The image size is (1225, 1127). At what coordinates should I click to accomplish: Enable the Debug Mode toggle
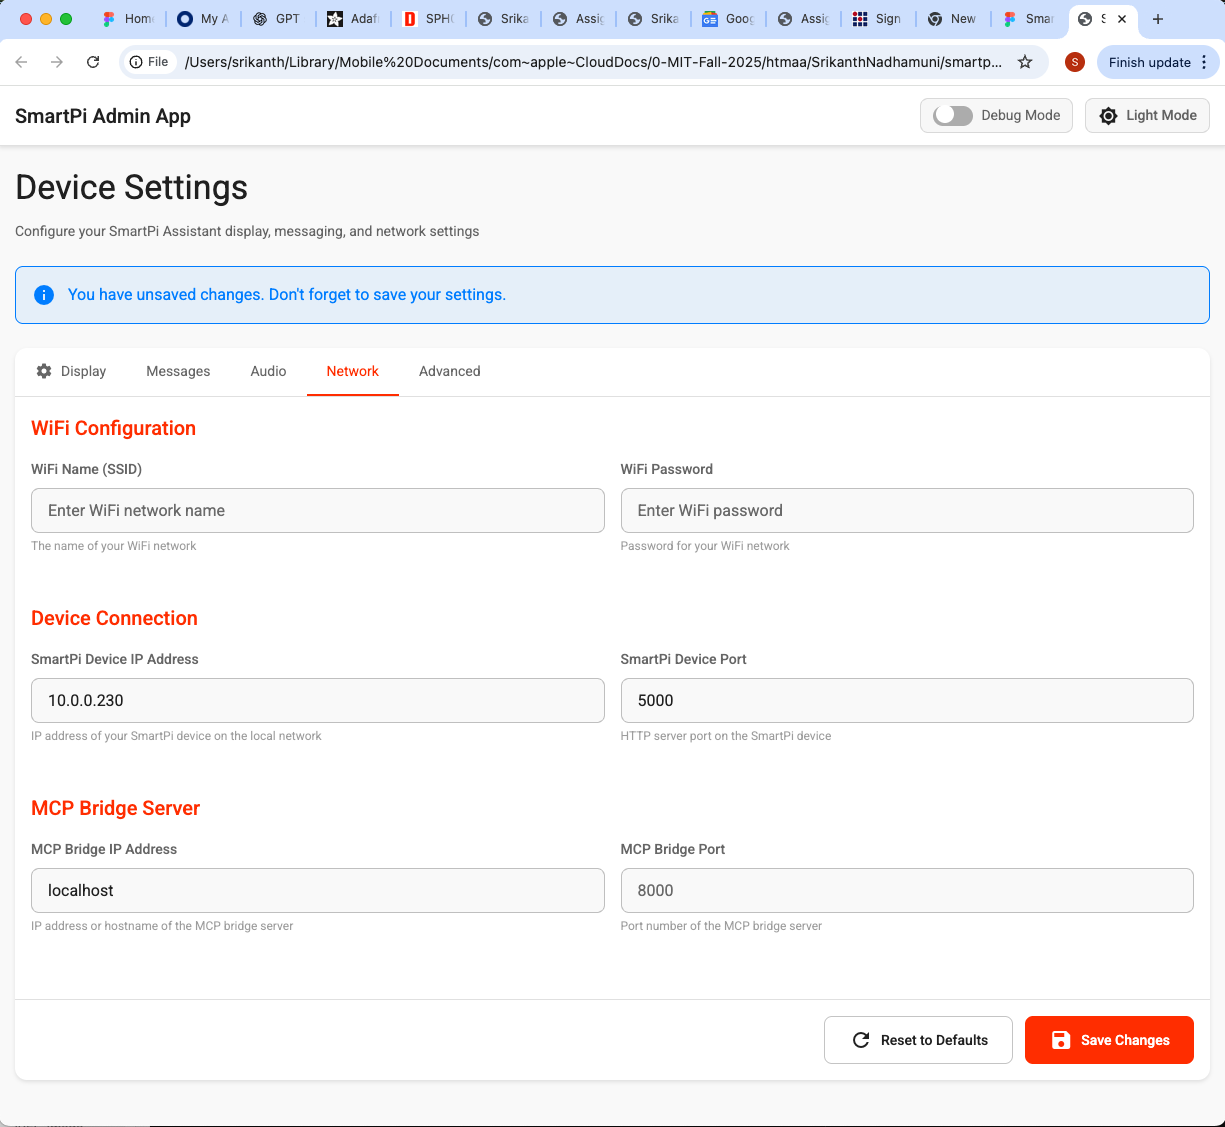pyautogui.click(x=952, y=115)
